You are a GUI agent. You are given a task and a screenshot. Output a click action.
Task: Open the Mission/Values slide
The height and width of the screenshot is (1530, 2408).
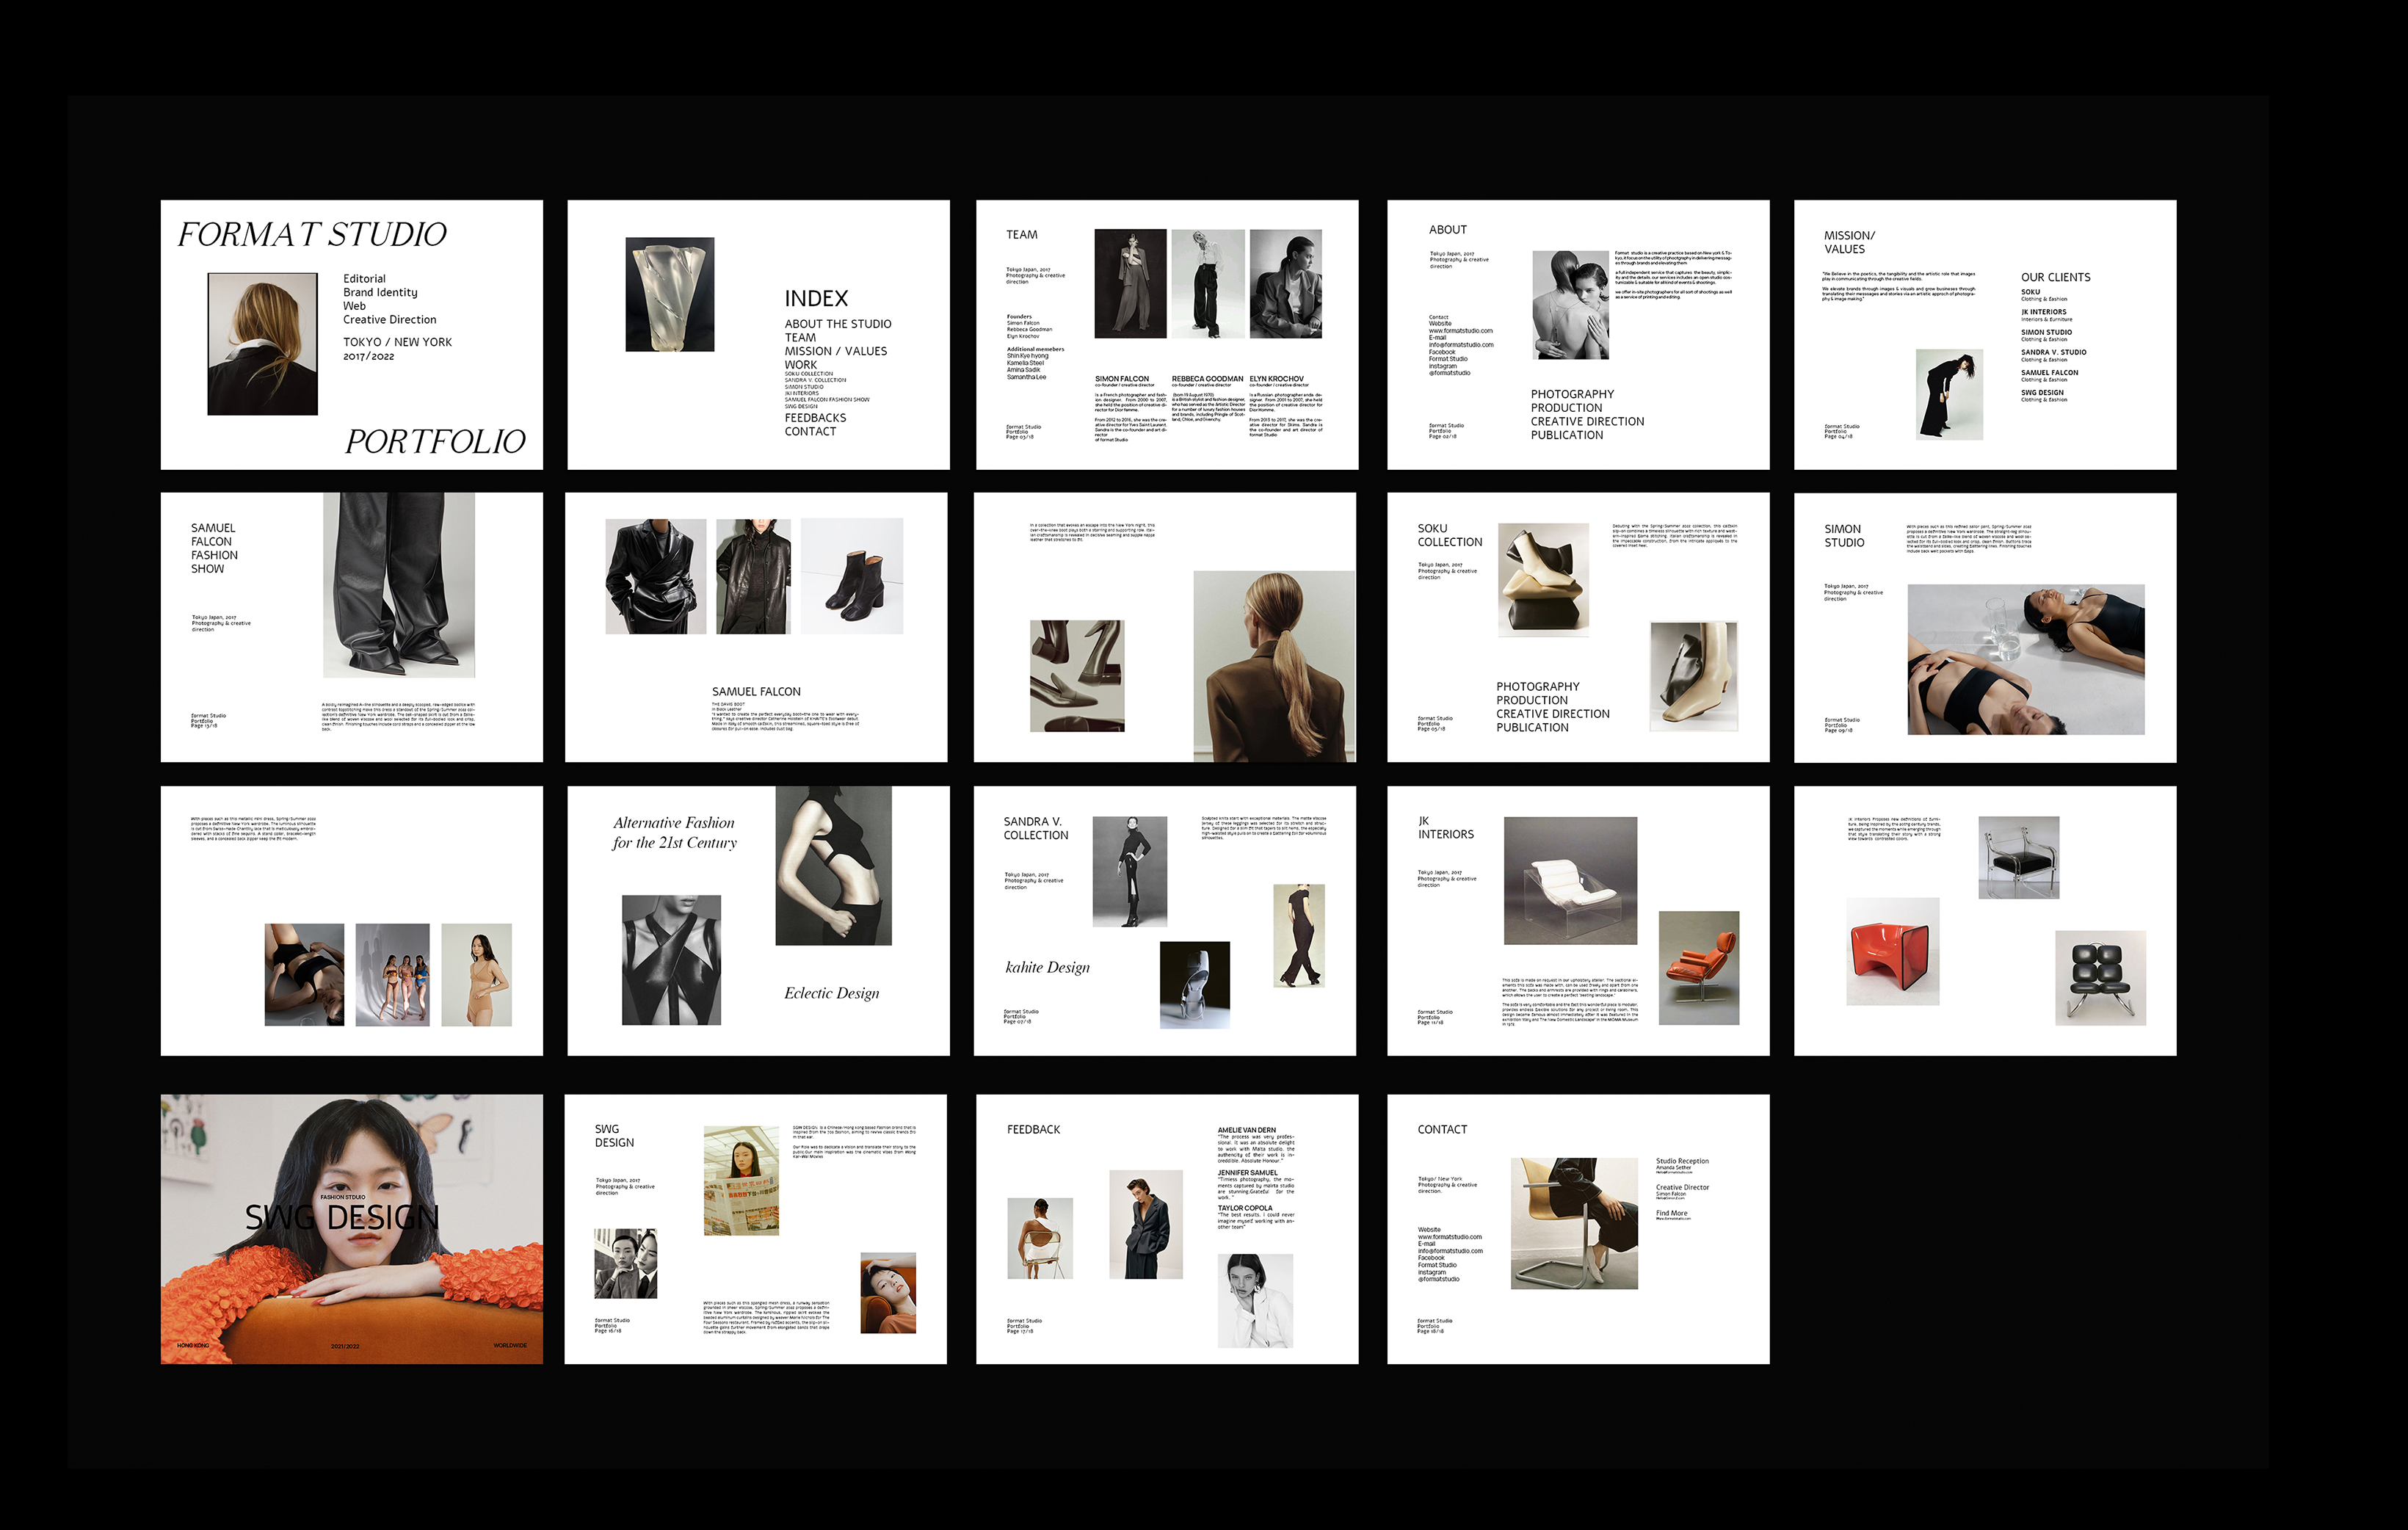(1984, 334)
